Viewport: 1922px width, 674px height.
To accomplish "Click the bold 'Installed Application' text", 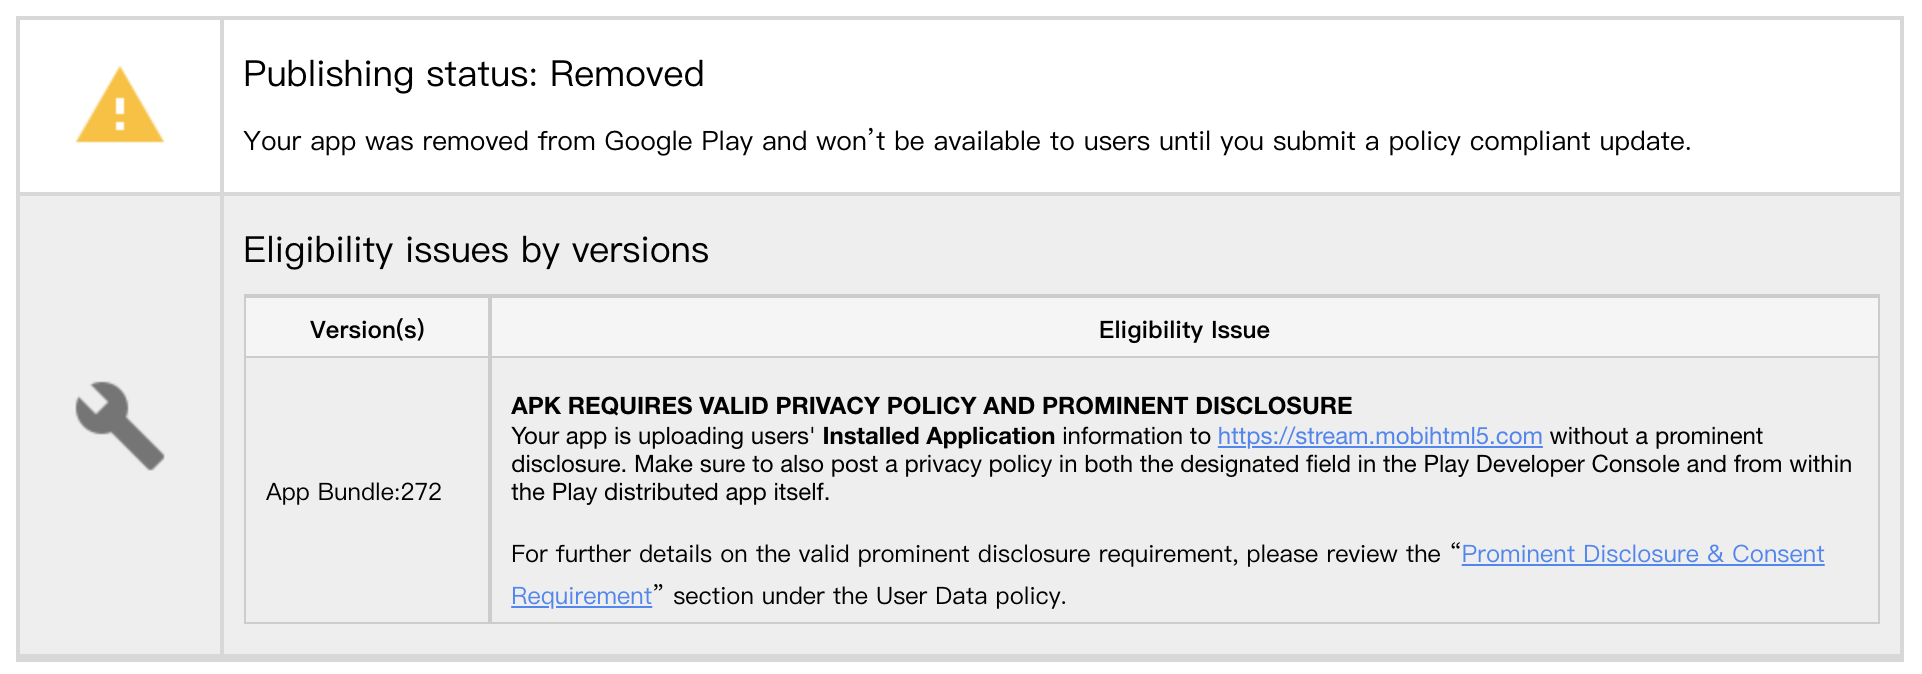I will pos(938,436).
